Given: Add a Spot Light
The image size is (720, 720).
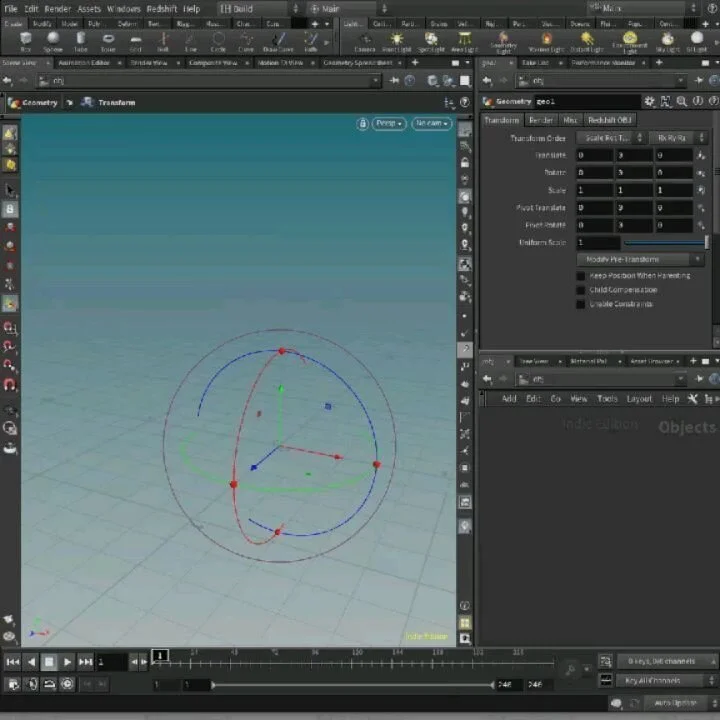Looking at the screenshot, I should click(431, 41).
